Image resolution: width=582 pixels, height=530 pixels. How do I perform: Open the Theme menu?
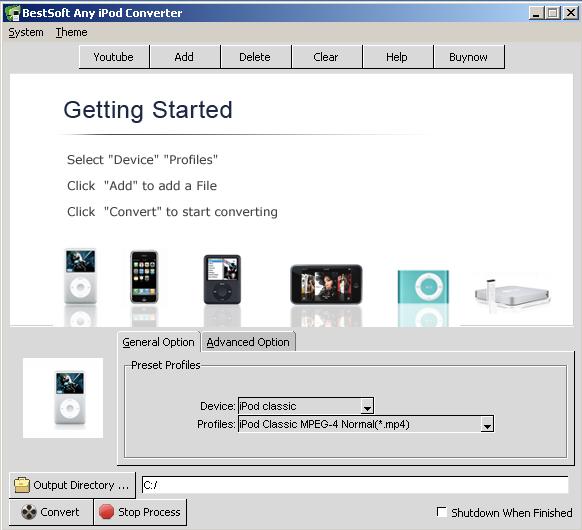tap(72, 33)
